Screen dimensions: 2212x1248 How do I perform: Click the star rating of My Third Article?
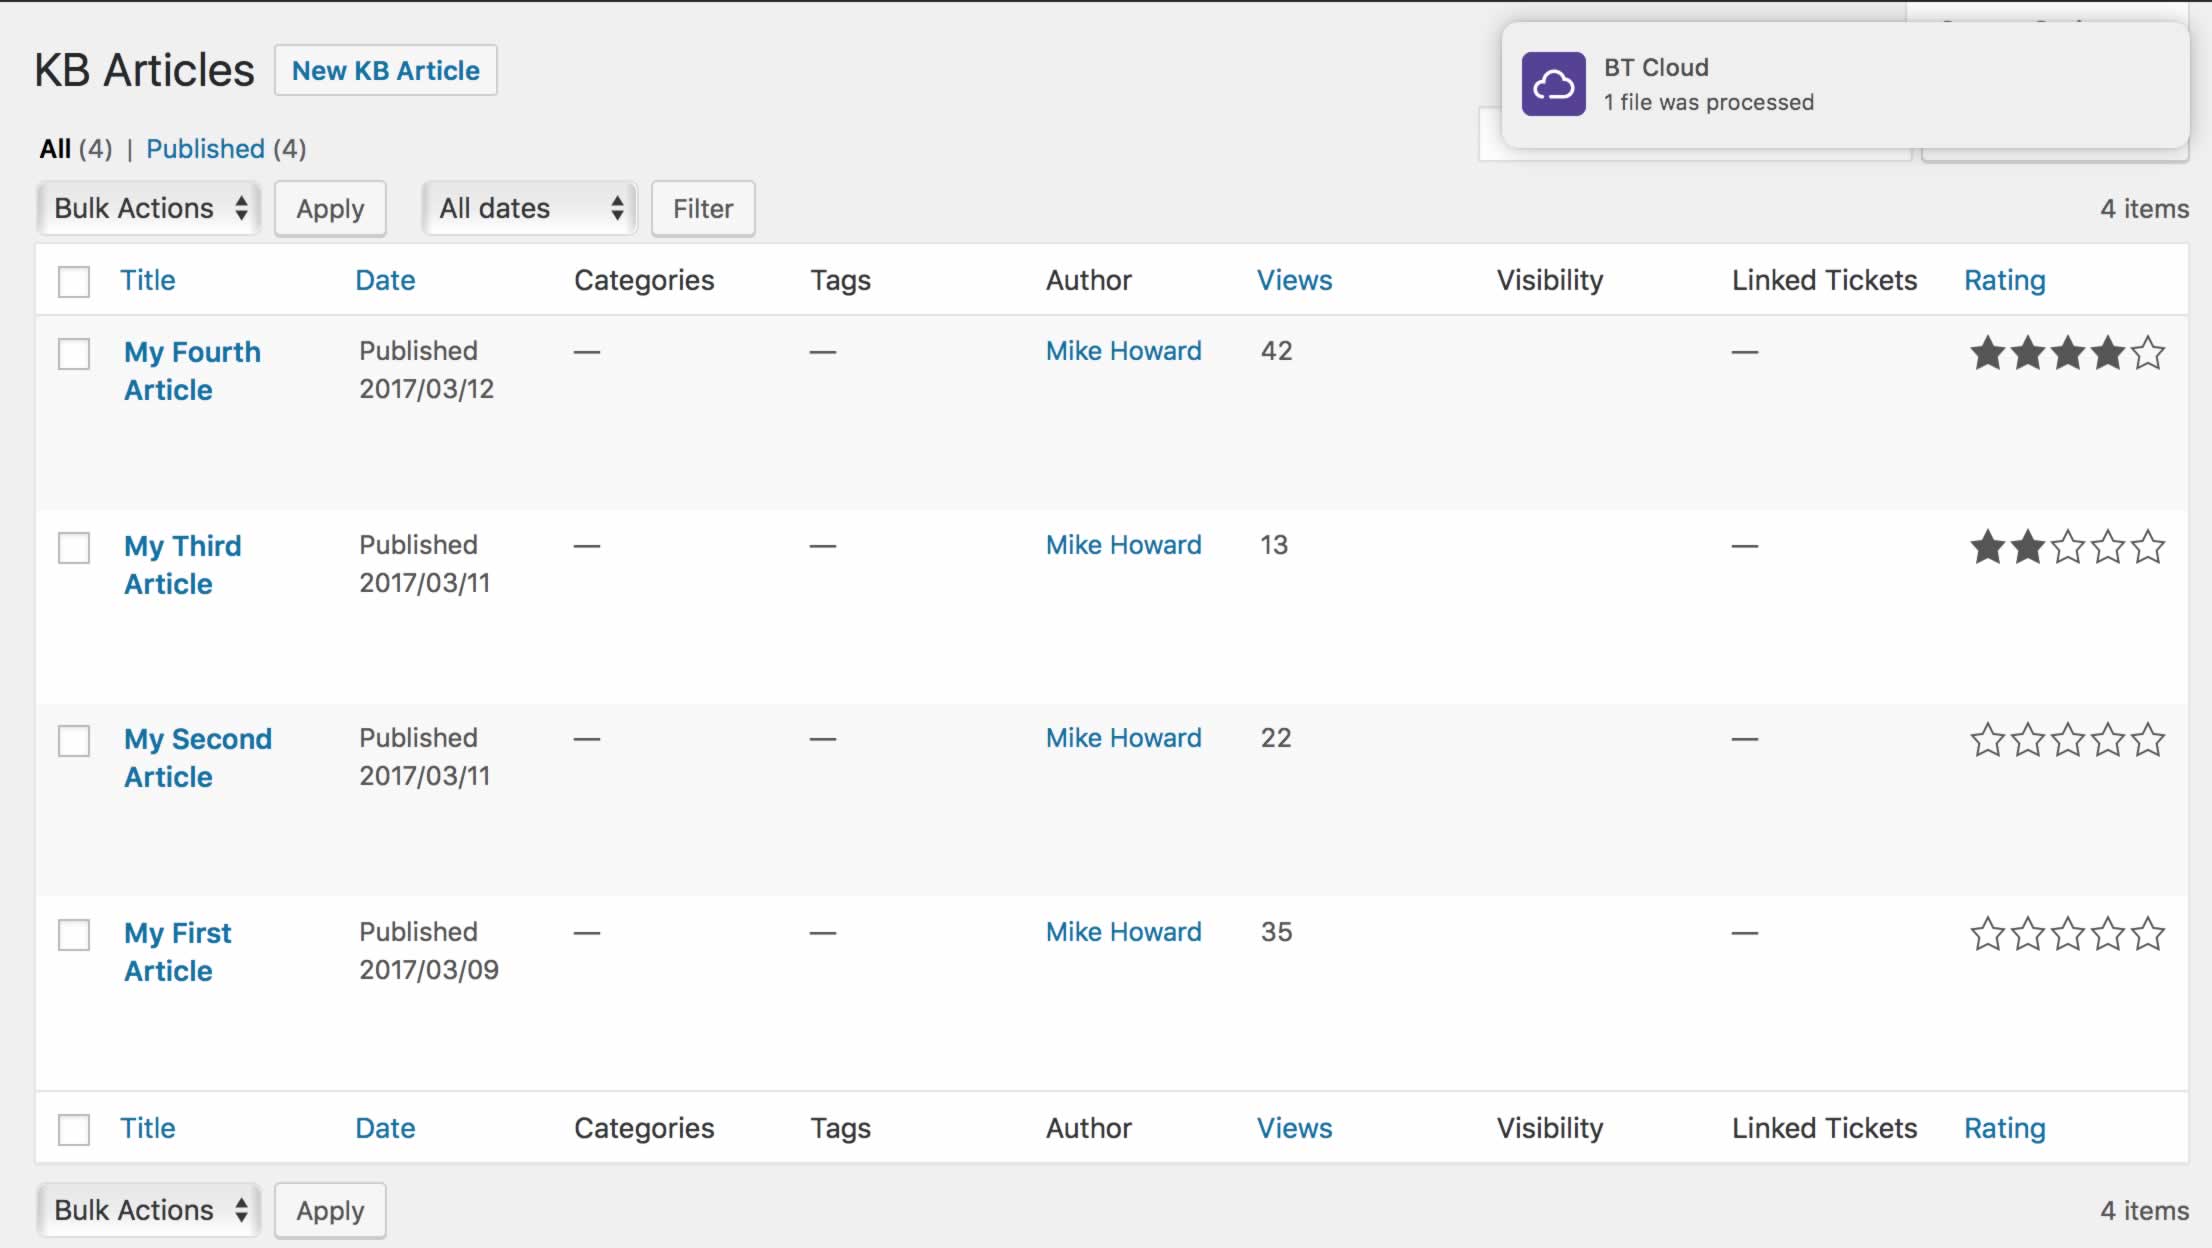pyautogui.click(x=2066, y=547)
